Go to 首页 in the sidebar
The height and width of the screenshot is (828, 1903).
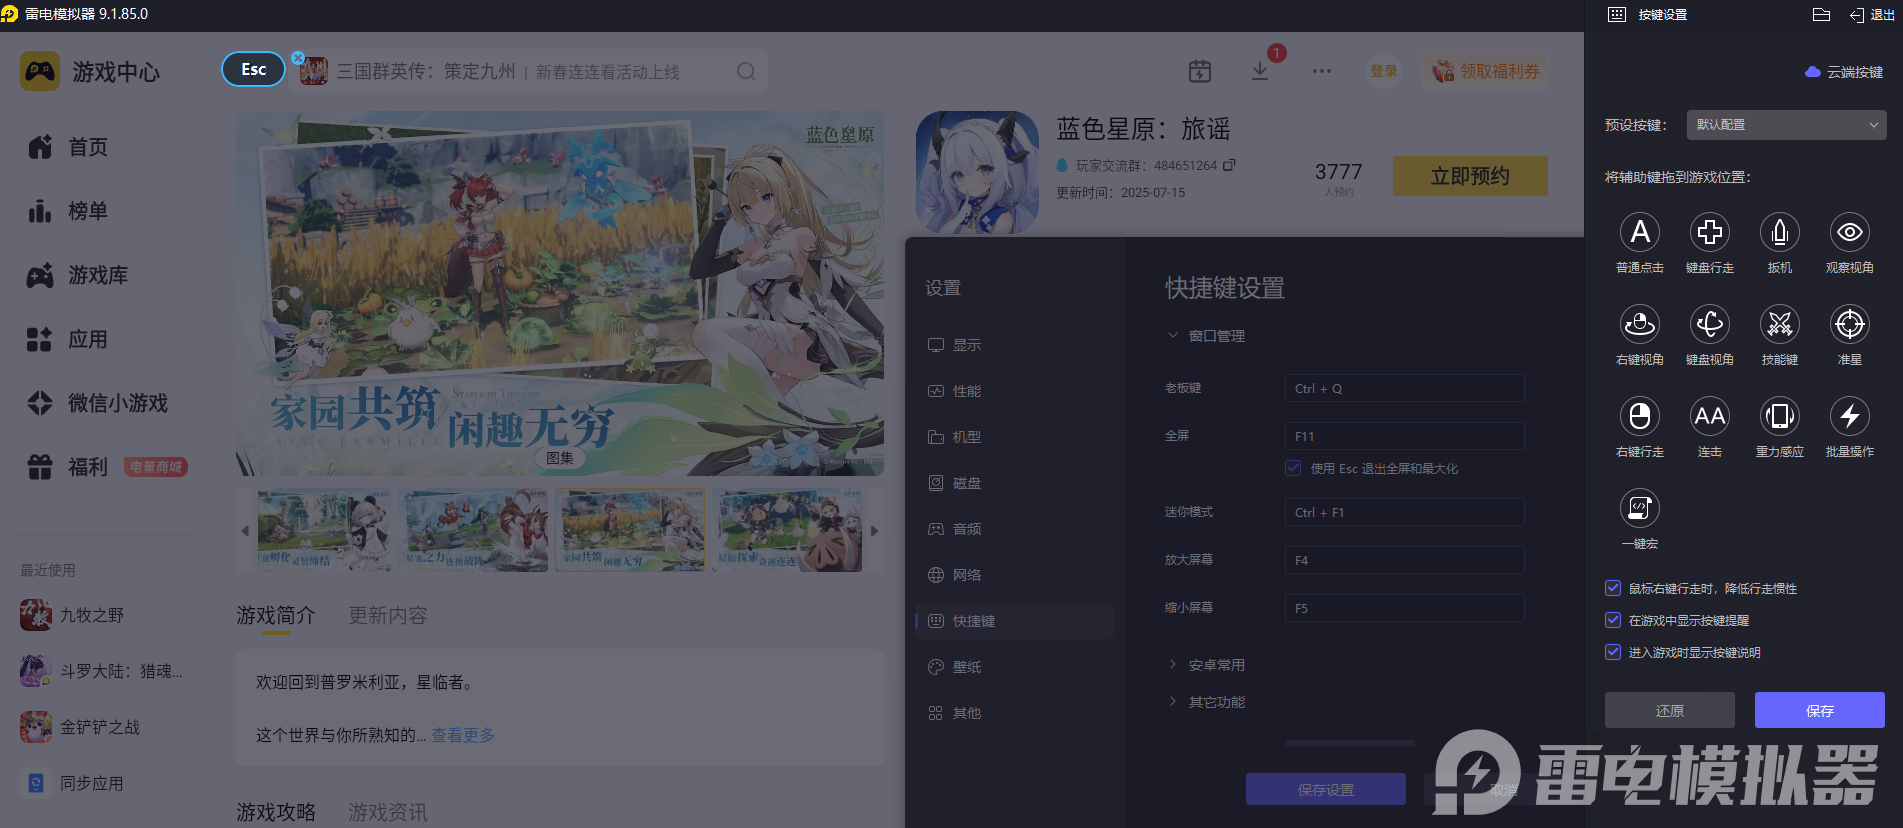[x=68, y=147]
